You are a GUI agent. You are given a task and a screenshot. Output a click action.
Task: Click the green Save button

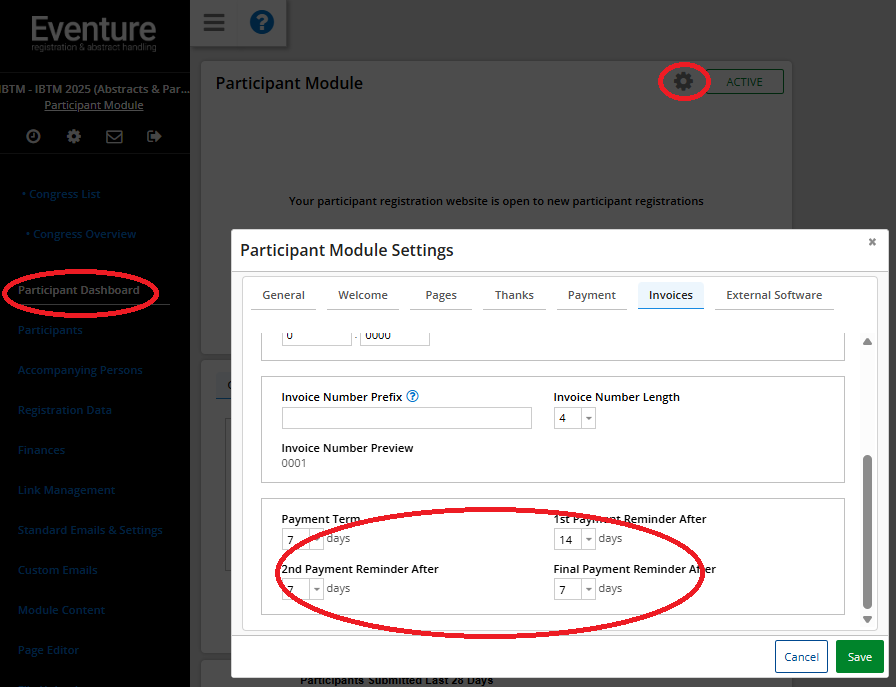(x=859, y=657)
